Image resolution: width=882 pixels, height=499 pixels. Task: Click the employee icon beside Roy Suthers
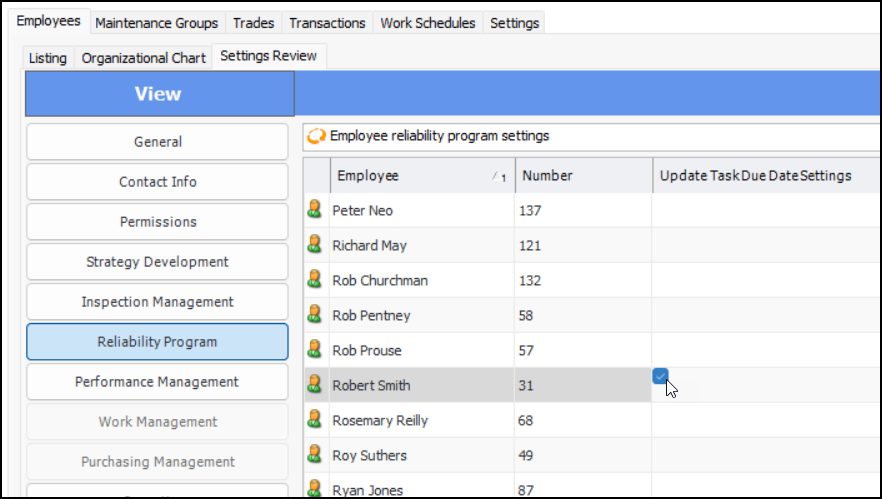click(315, 455)
